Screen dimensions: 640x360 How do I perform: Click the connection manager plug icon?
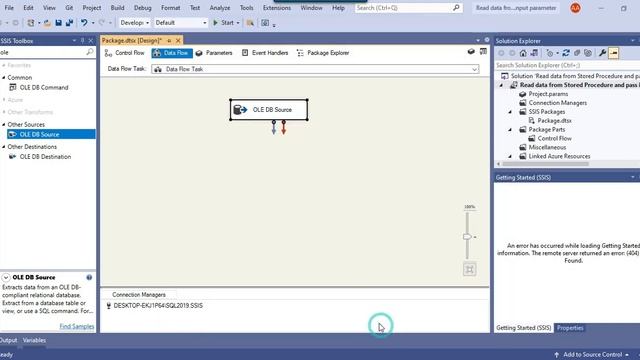(109, 306)
